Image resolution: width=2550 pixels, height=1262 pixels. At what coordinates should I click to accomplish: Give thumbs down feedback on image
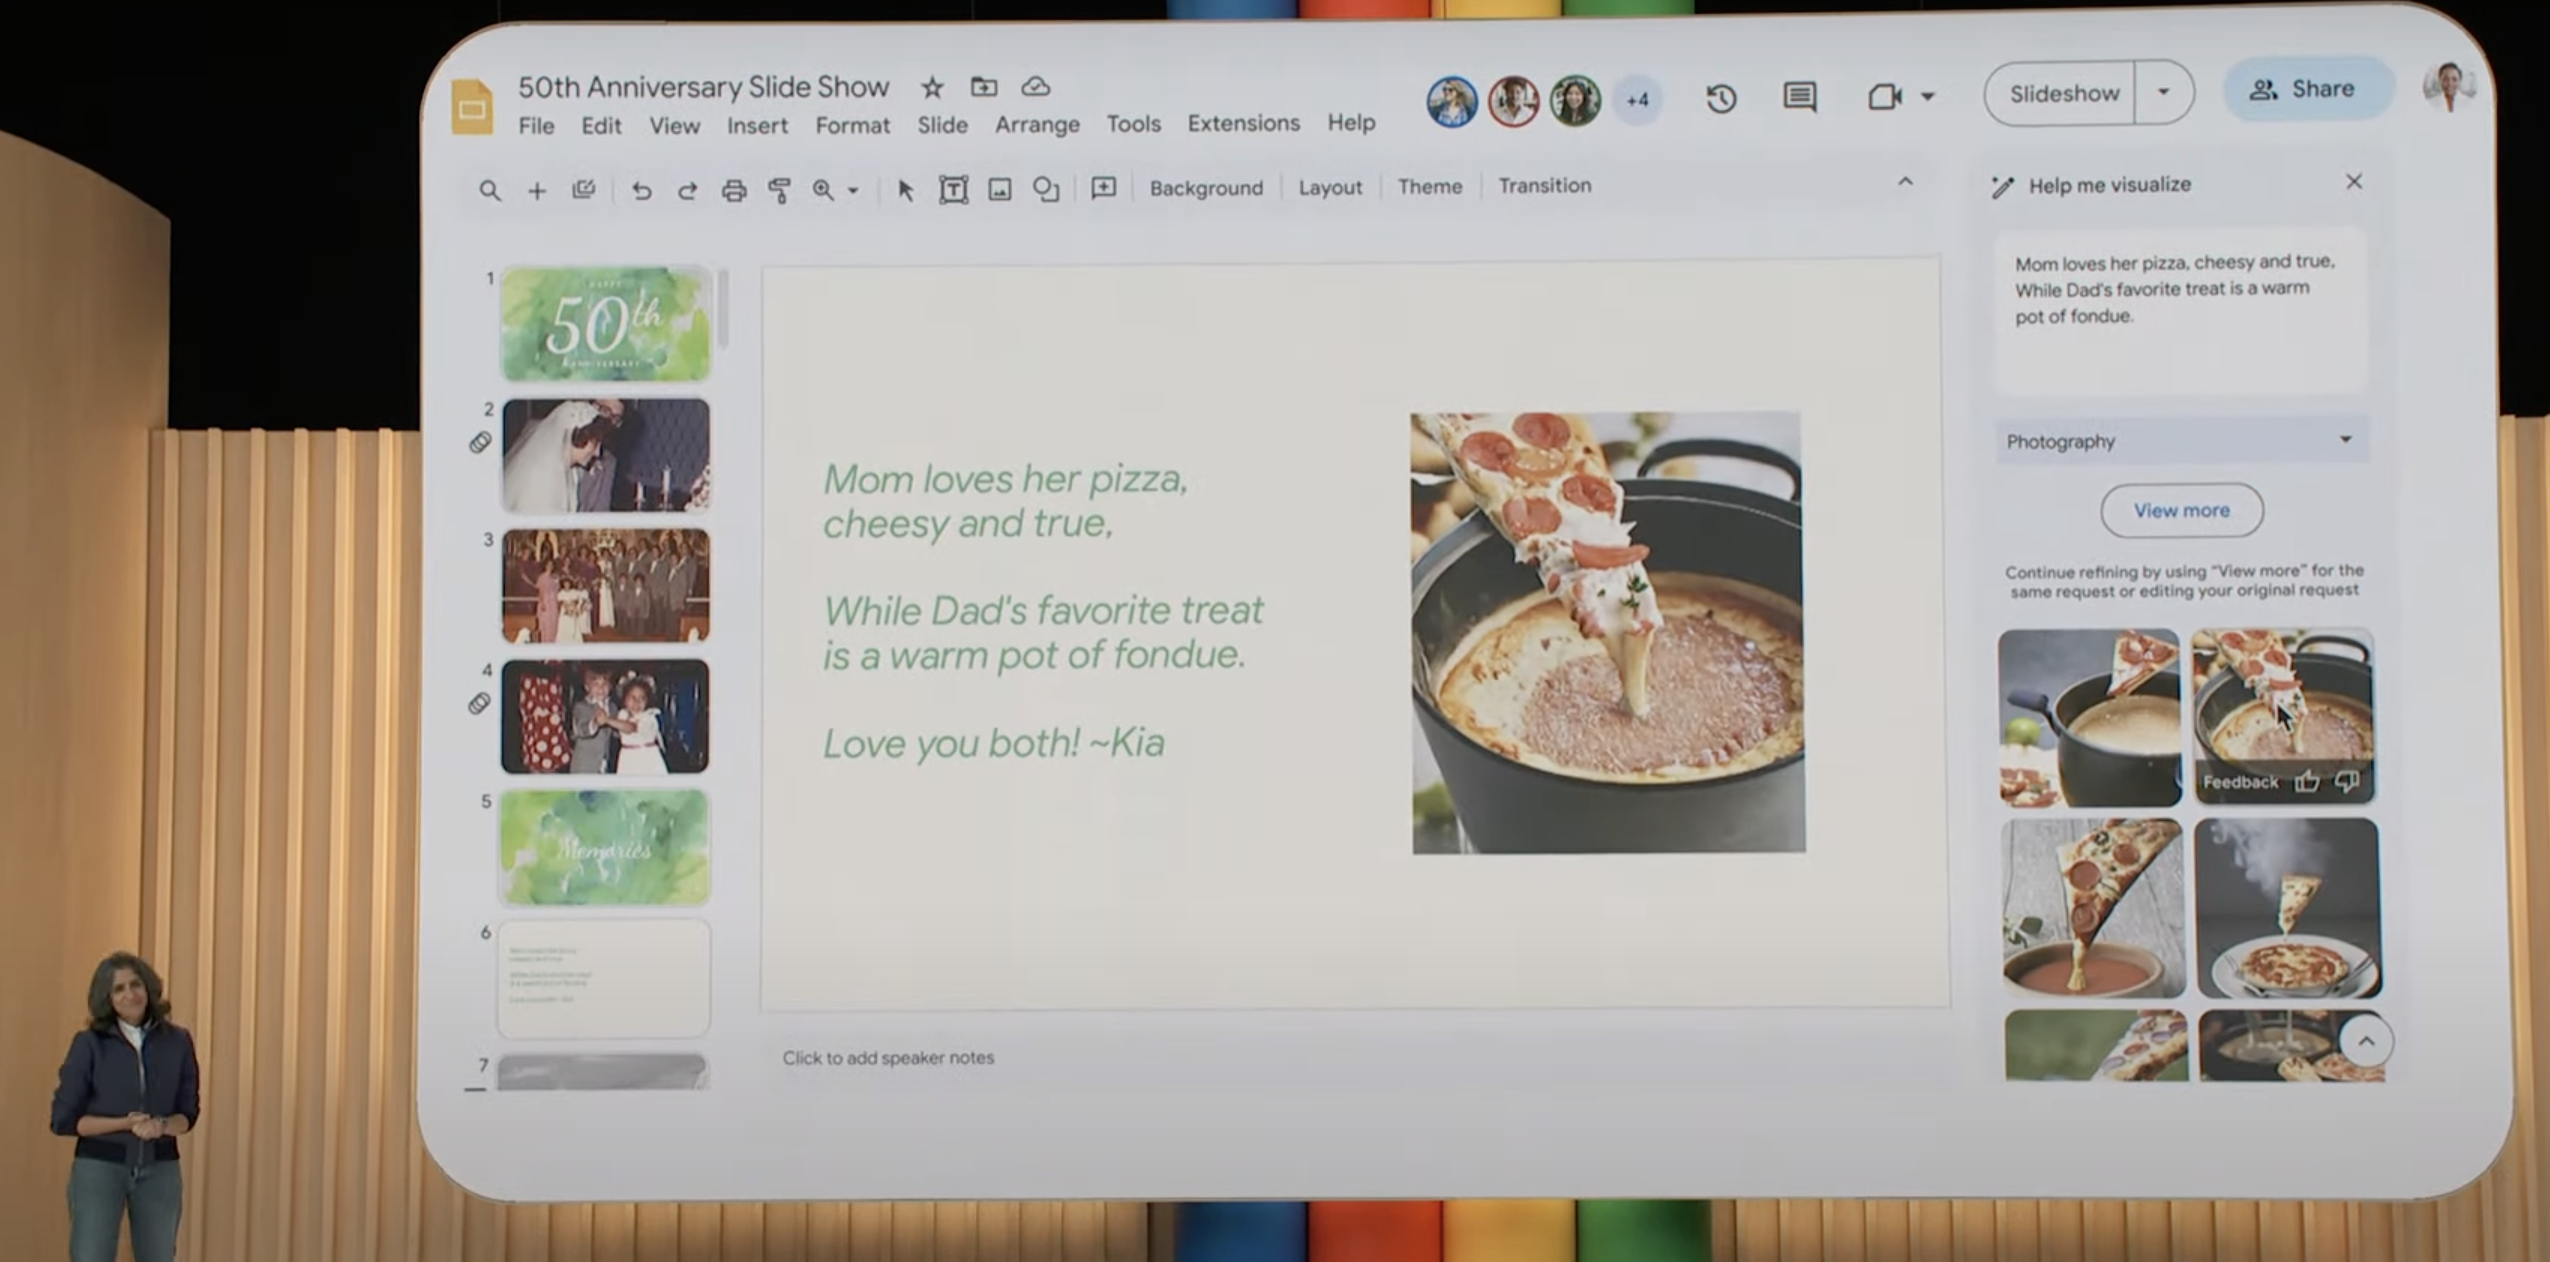click(x=2346, y=781)
